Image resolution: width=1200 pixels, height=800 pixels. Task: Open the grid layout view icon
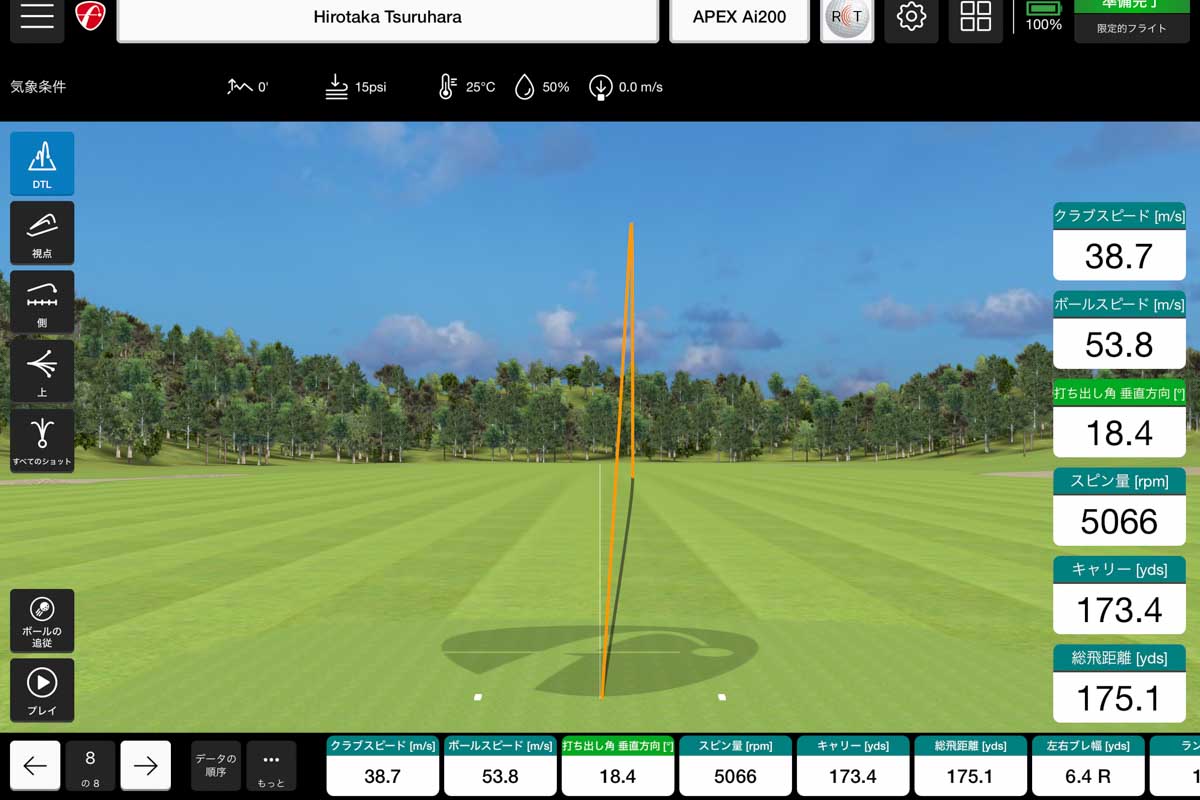click(975, 18)
